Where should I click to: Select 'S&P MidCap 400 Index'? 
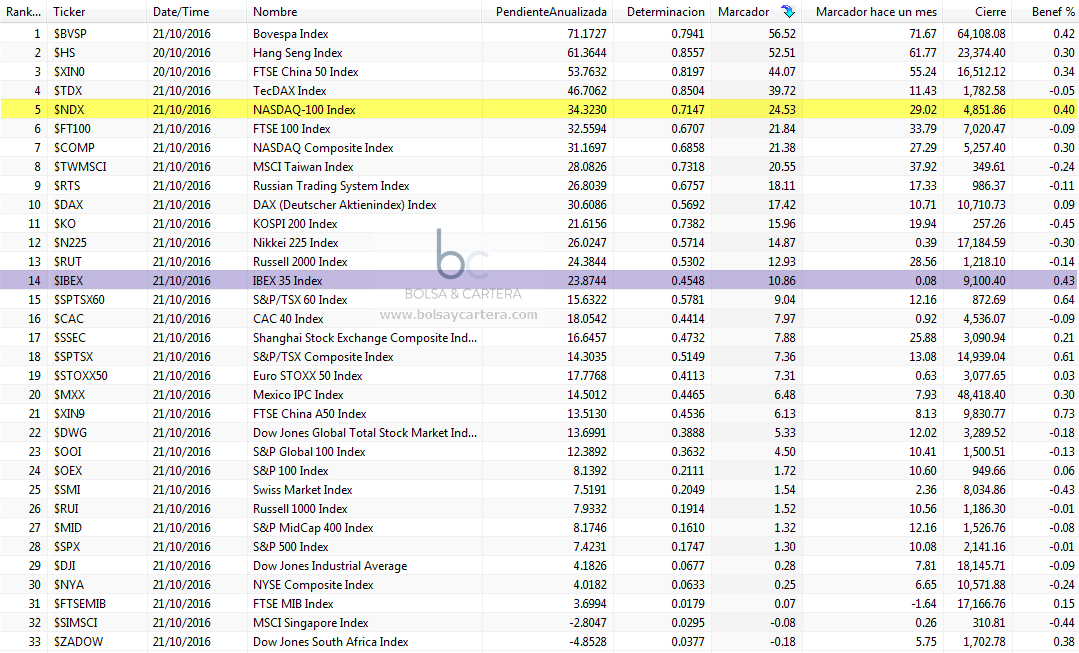[313, 528]
